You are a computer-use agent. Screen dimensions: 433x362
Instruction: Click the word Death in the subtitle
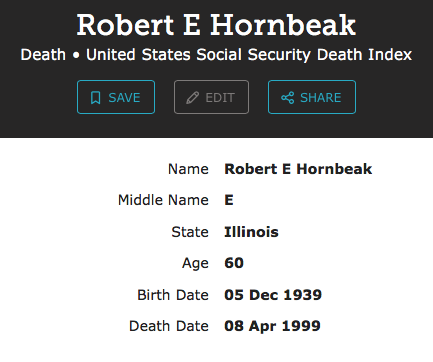click(43, 55)
